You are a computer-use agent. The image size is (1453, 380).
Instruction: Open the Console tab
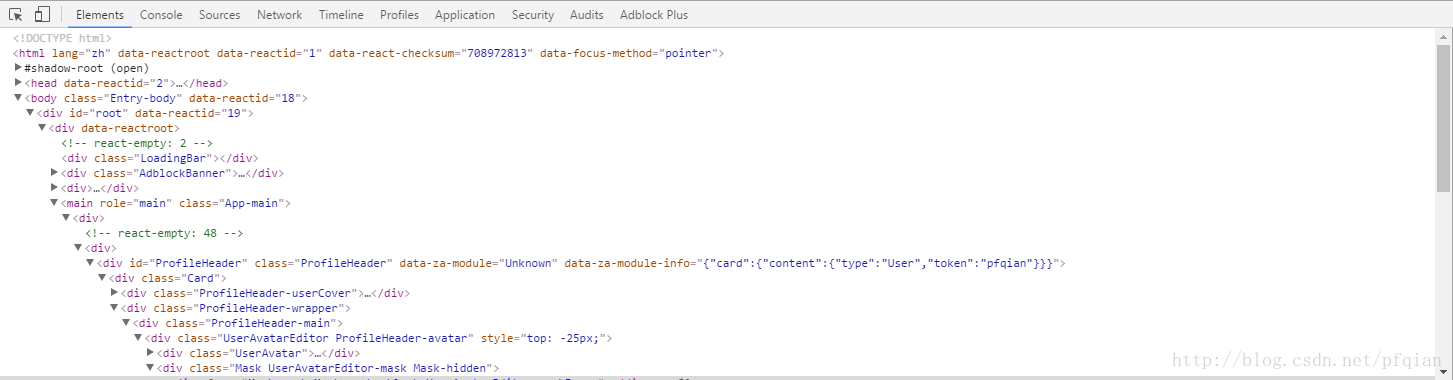click(x=161, y=15)
